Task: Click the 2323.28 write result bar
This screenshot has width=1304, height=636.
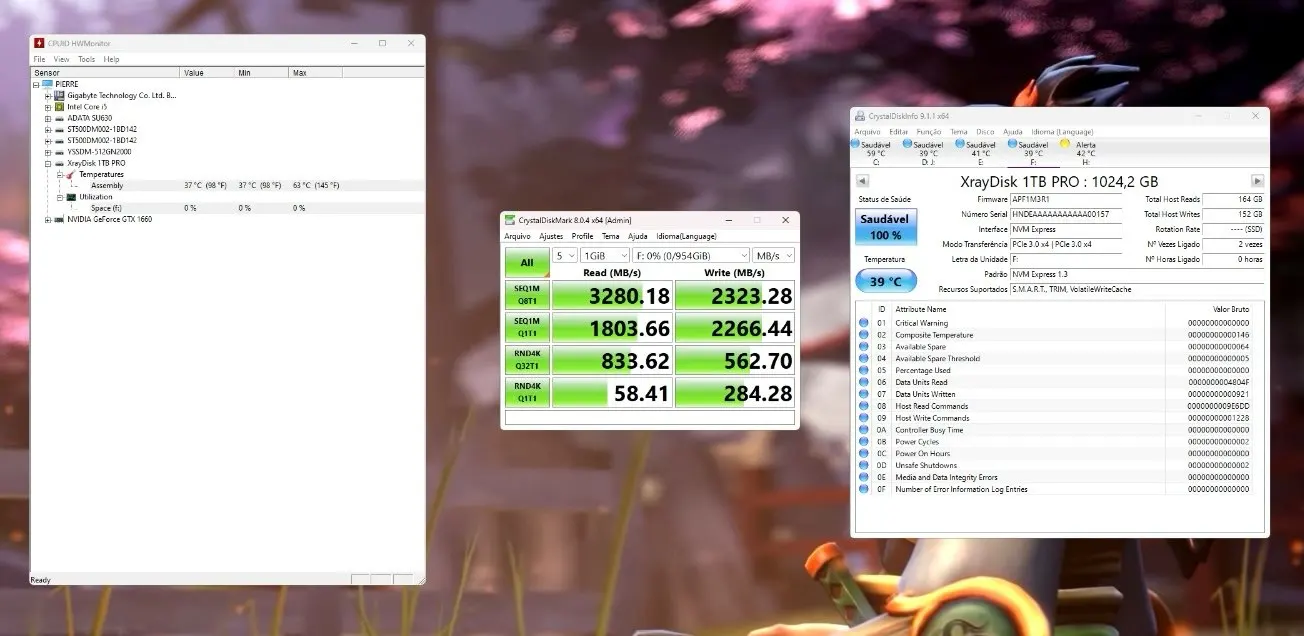Action: (735, 295)
